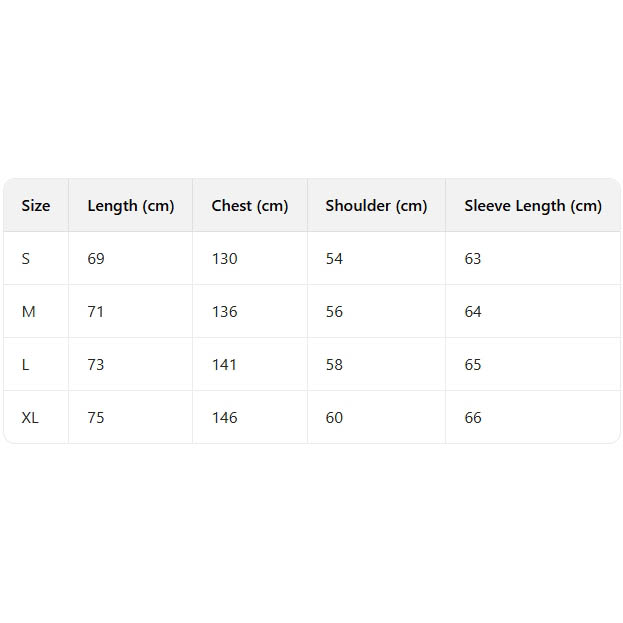The height and width of the screenshot is (623, 623).
Task: Click the length value 69
Action: [96, 259]
